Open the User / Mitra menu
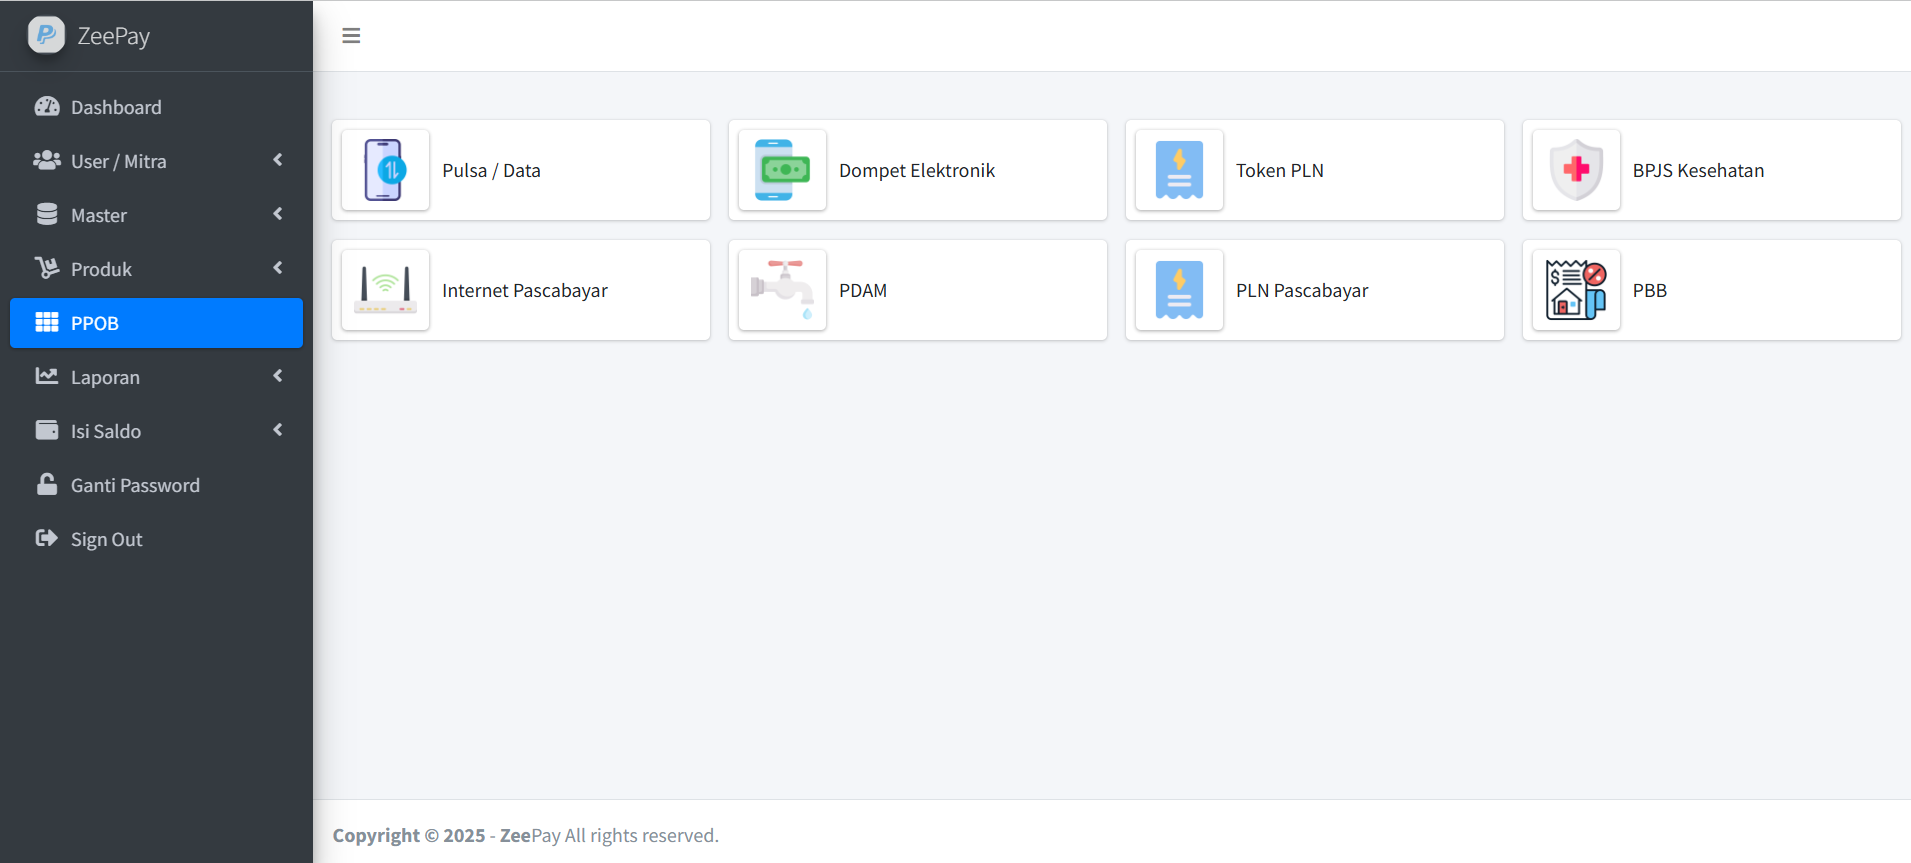This screenshot has width=1911, height=863. (156, 161)
